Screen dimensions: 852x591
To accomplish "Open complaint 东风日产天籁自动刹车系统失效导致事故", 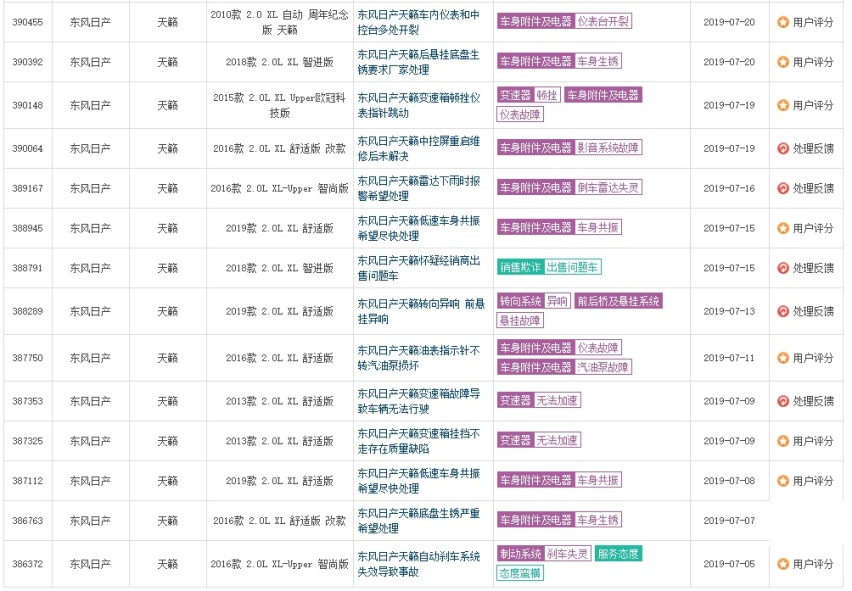I will (418, 564).
